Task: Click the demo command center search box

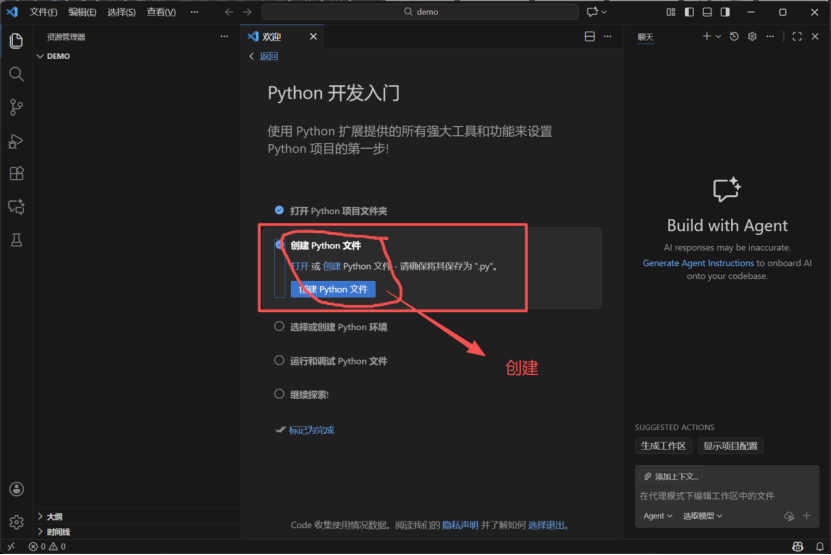Action: point(420,12)
